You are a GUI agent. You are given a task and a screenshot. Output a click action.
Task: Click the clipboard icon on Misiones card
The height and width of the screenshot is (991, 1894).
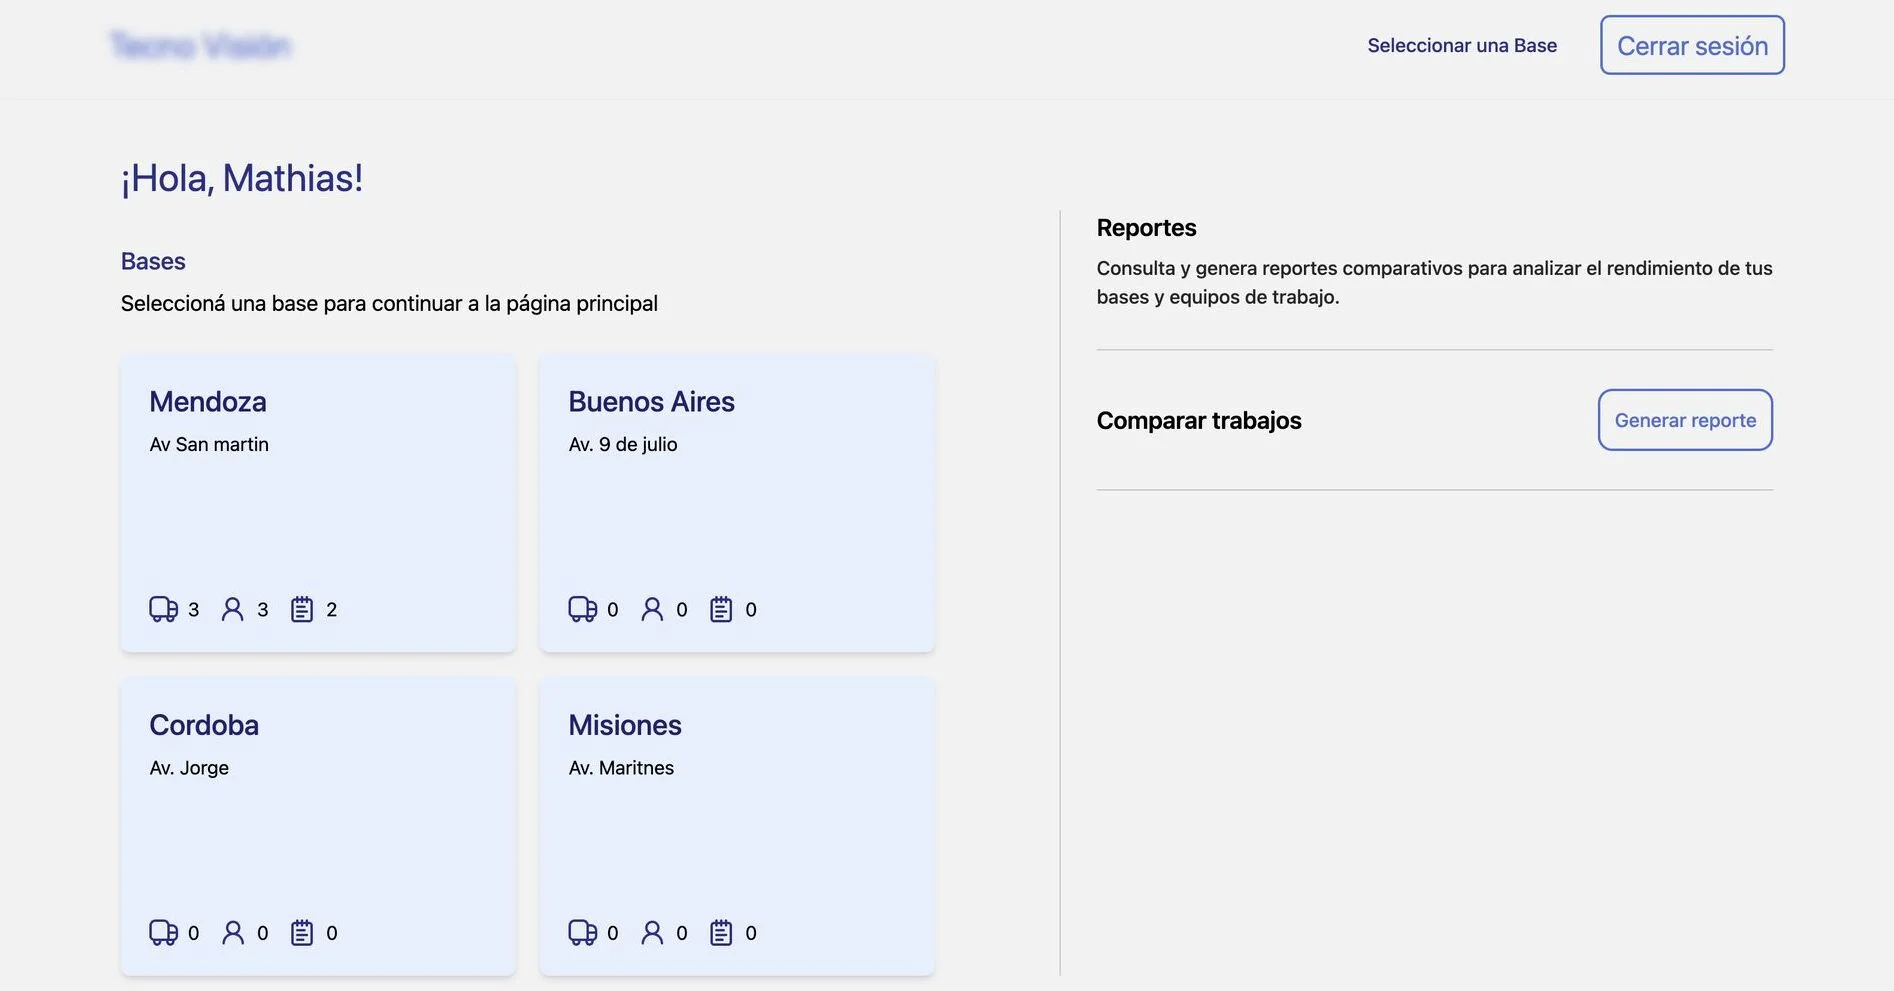tap(721, 933)
